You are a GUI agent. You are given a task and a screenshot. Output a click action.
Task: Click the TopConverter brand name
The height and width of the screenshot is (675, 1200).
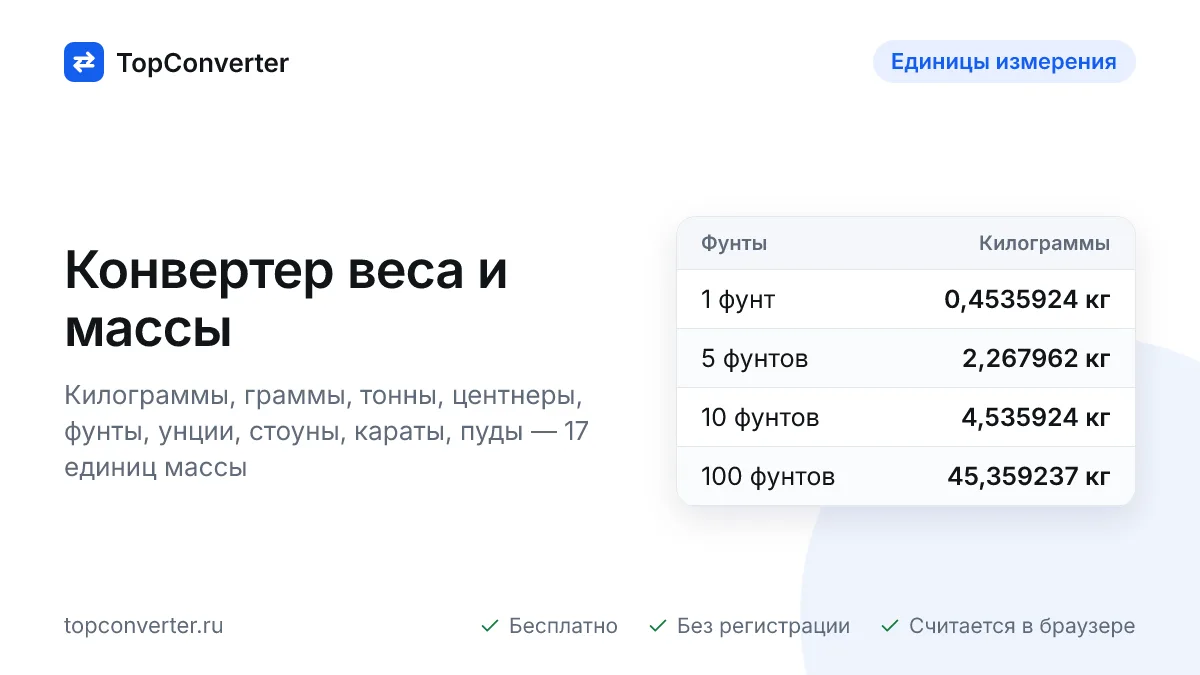coord(203,63)
